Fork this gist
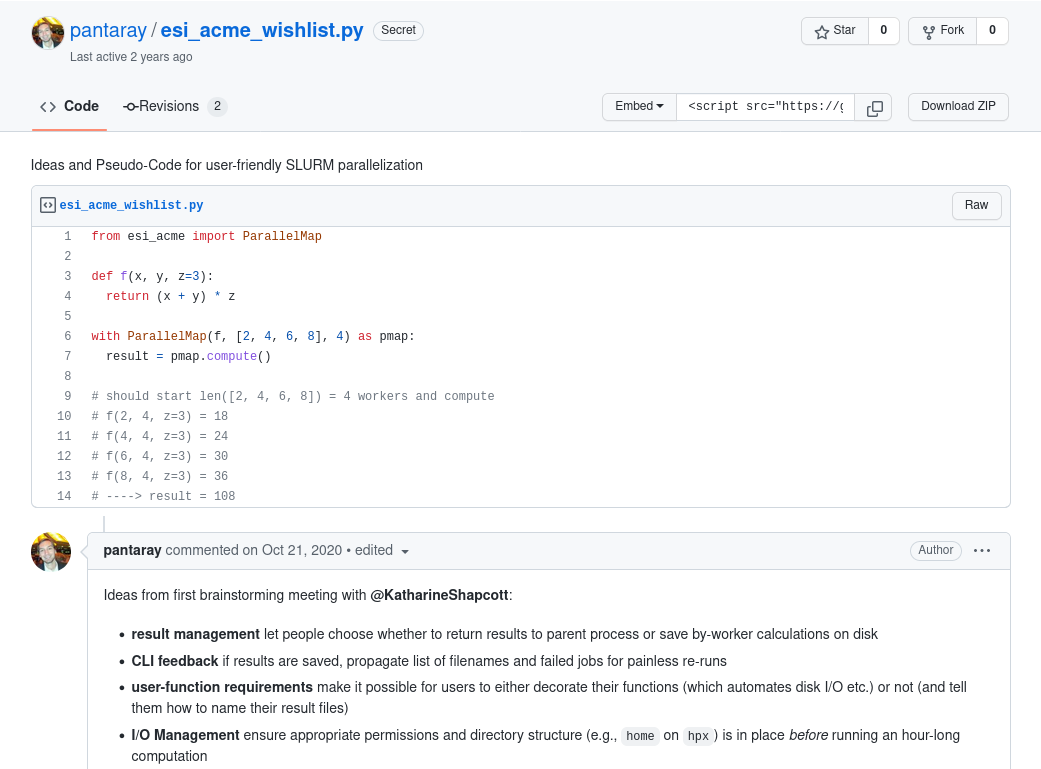Image resolution: width=1041 pixels, height=769 pixels. click(x=942, y=31)
